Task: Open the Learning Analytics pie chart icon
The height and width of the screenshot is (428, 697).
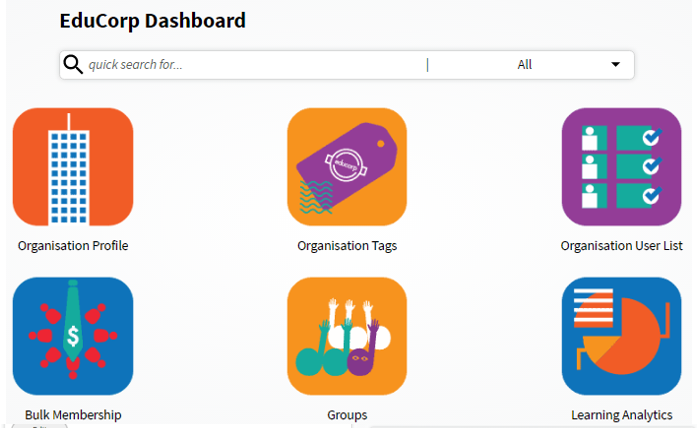Action: coord(621,336)
